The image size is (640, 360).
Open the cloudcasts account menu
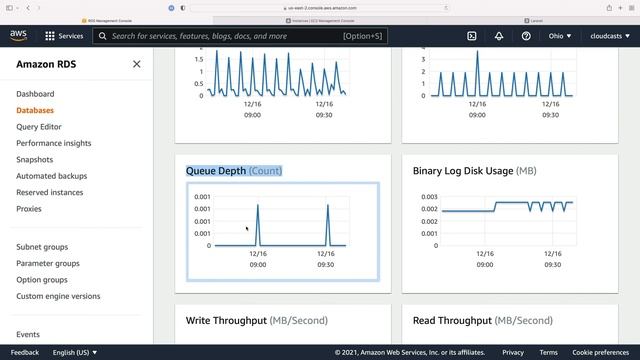610,36
